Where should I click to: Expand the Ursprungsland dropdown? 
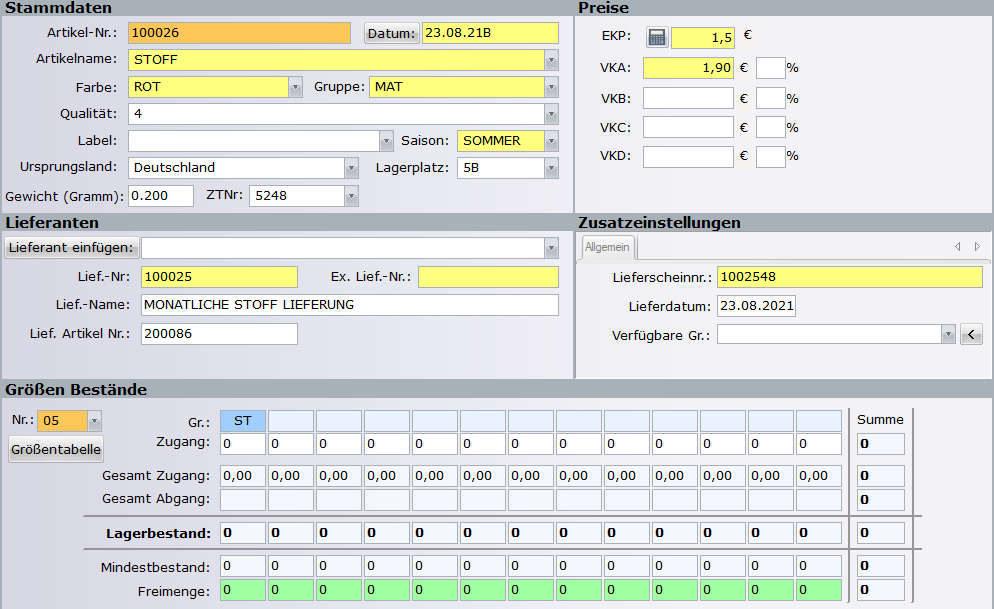(x=351, y=168)
